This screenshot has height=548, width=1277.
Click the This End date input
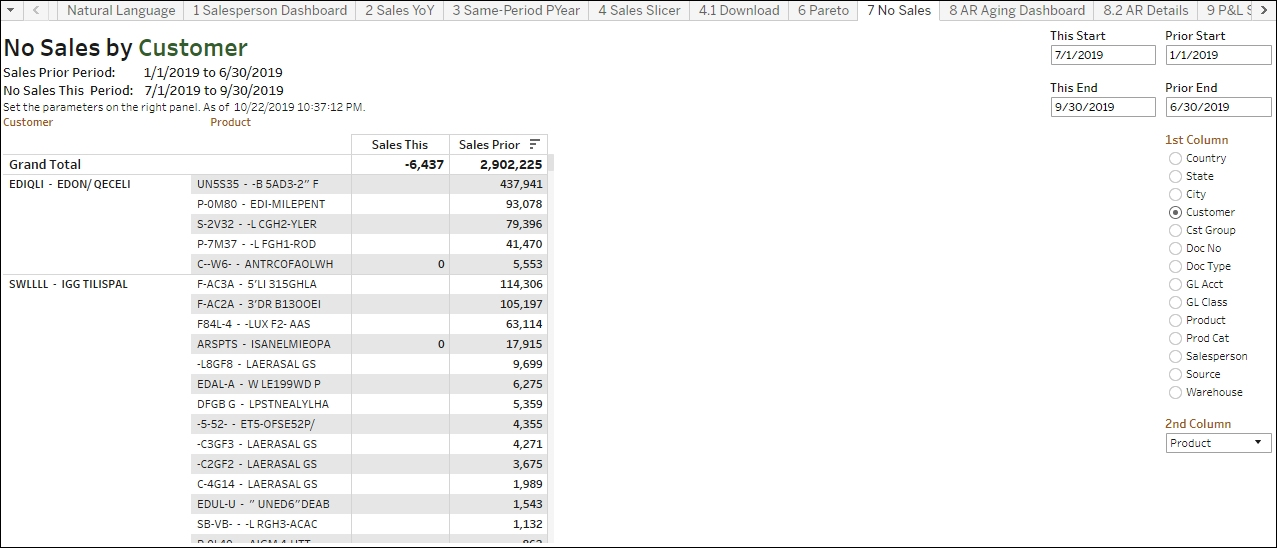(1102, 107)
